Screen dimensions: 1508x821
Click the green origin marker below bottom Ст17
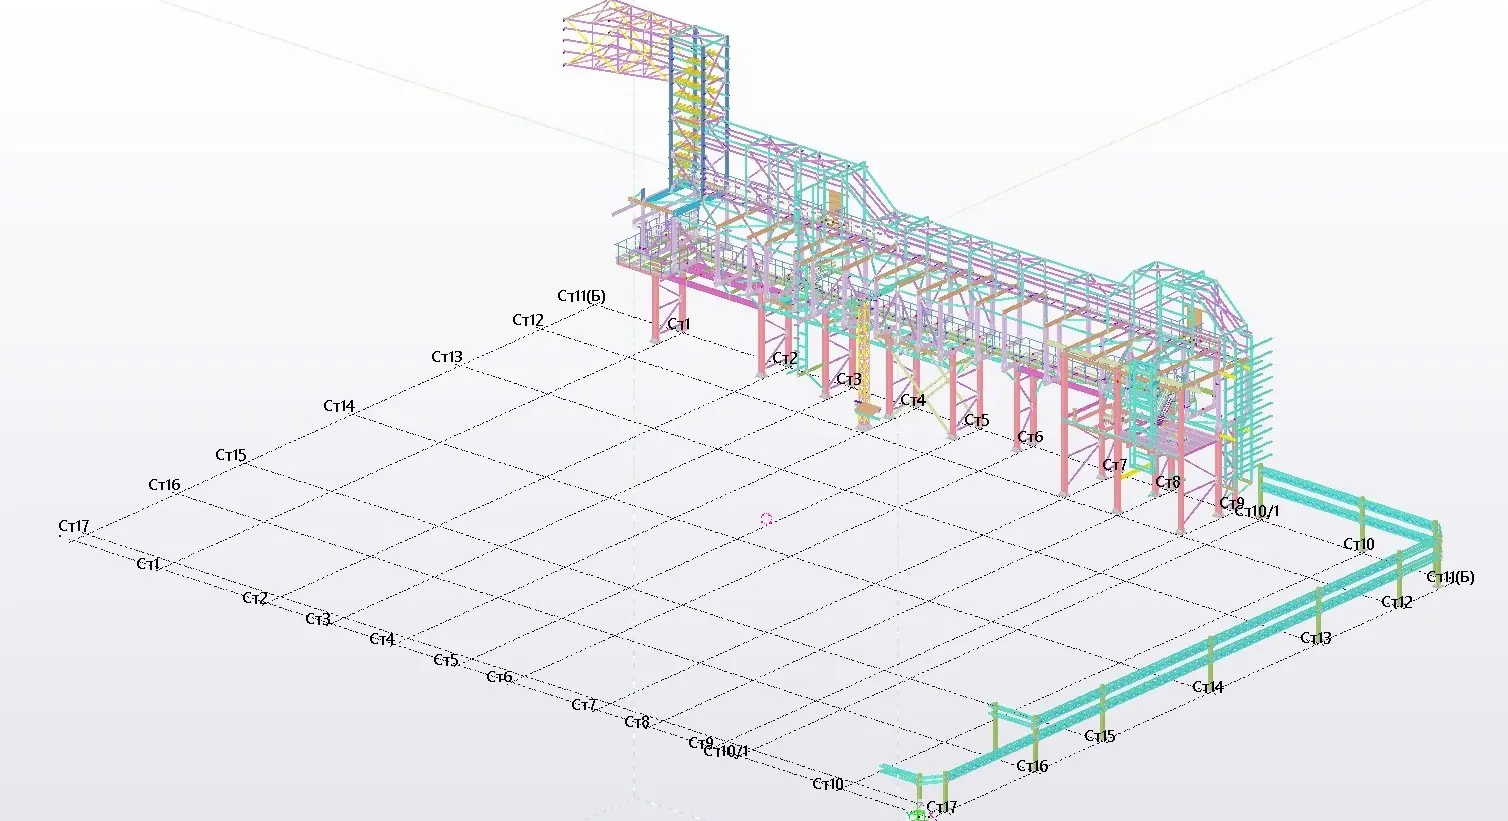916,816
